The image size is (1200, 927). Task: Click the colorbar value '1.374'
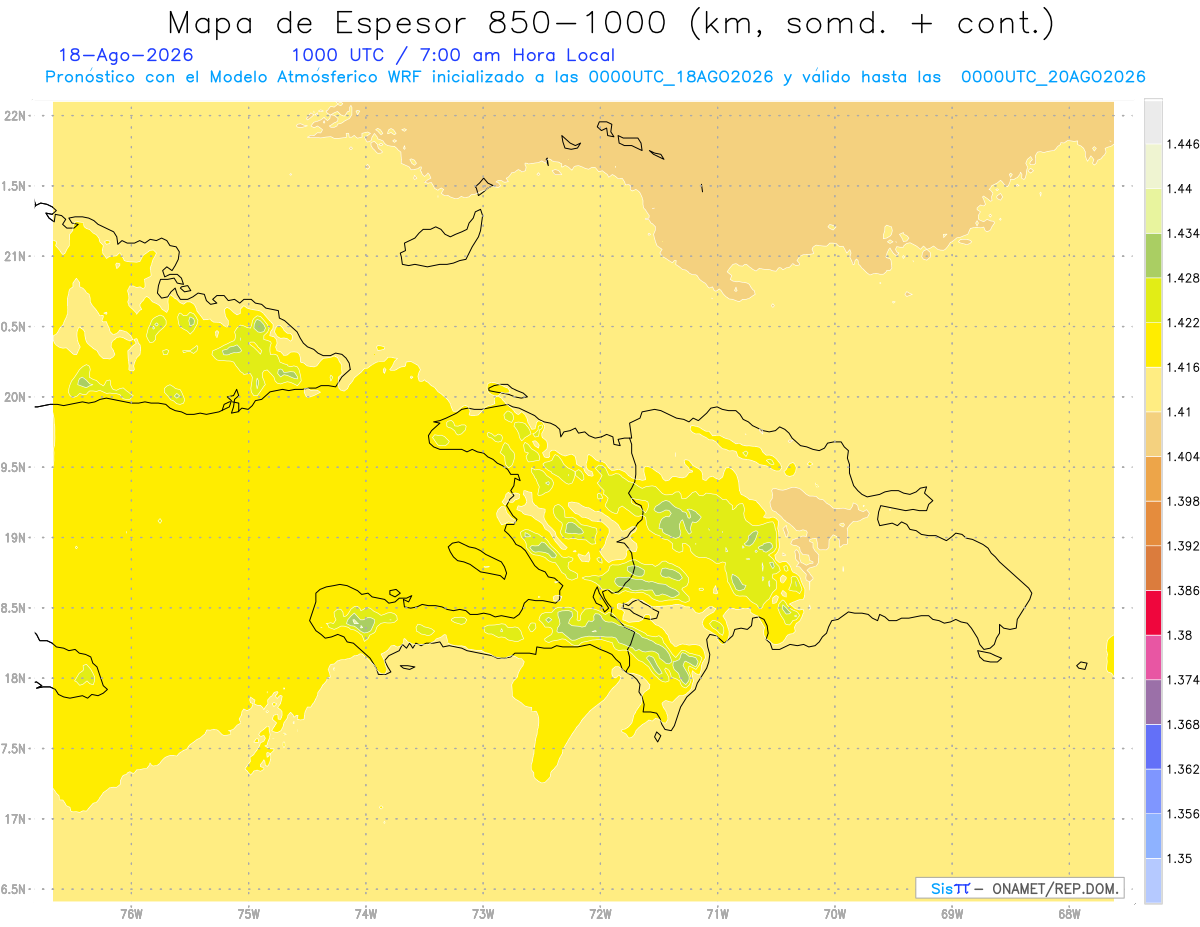coord(1182,679)
